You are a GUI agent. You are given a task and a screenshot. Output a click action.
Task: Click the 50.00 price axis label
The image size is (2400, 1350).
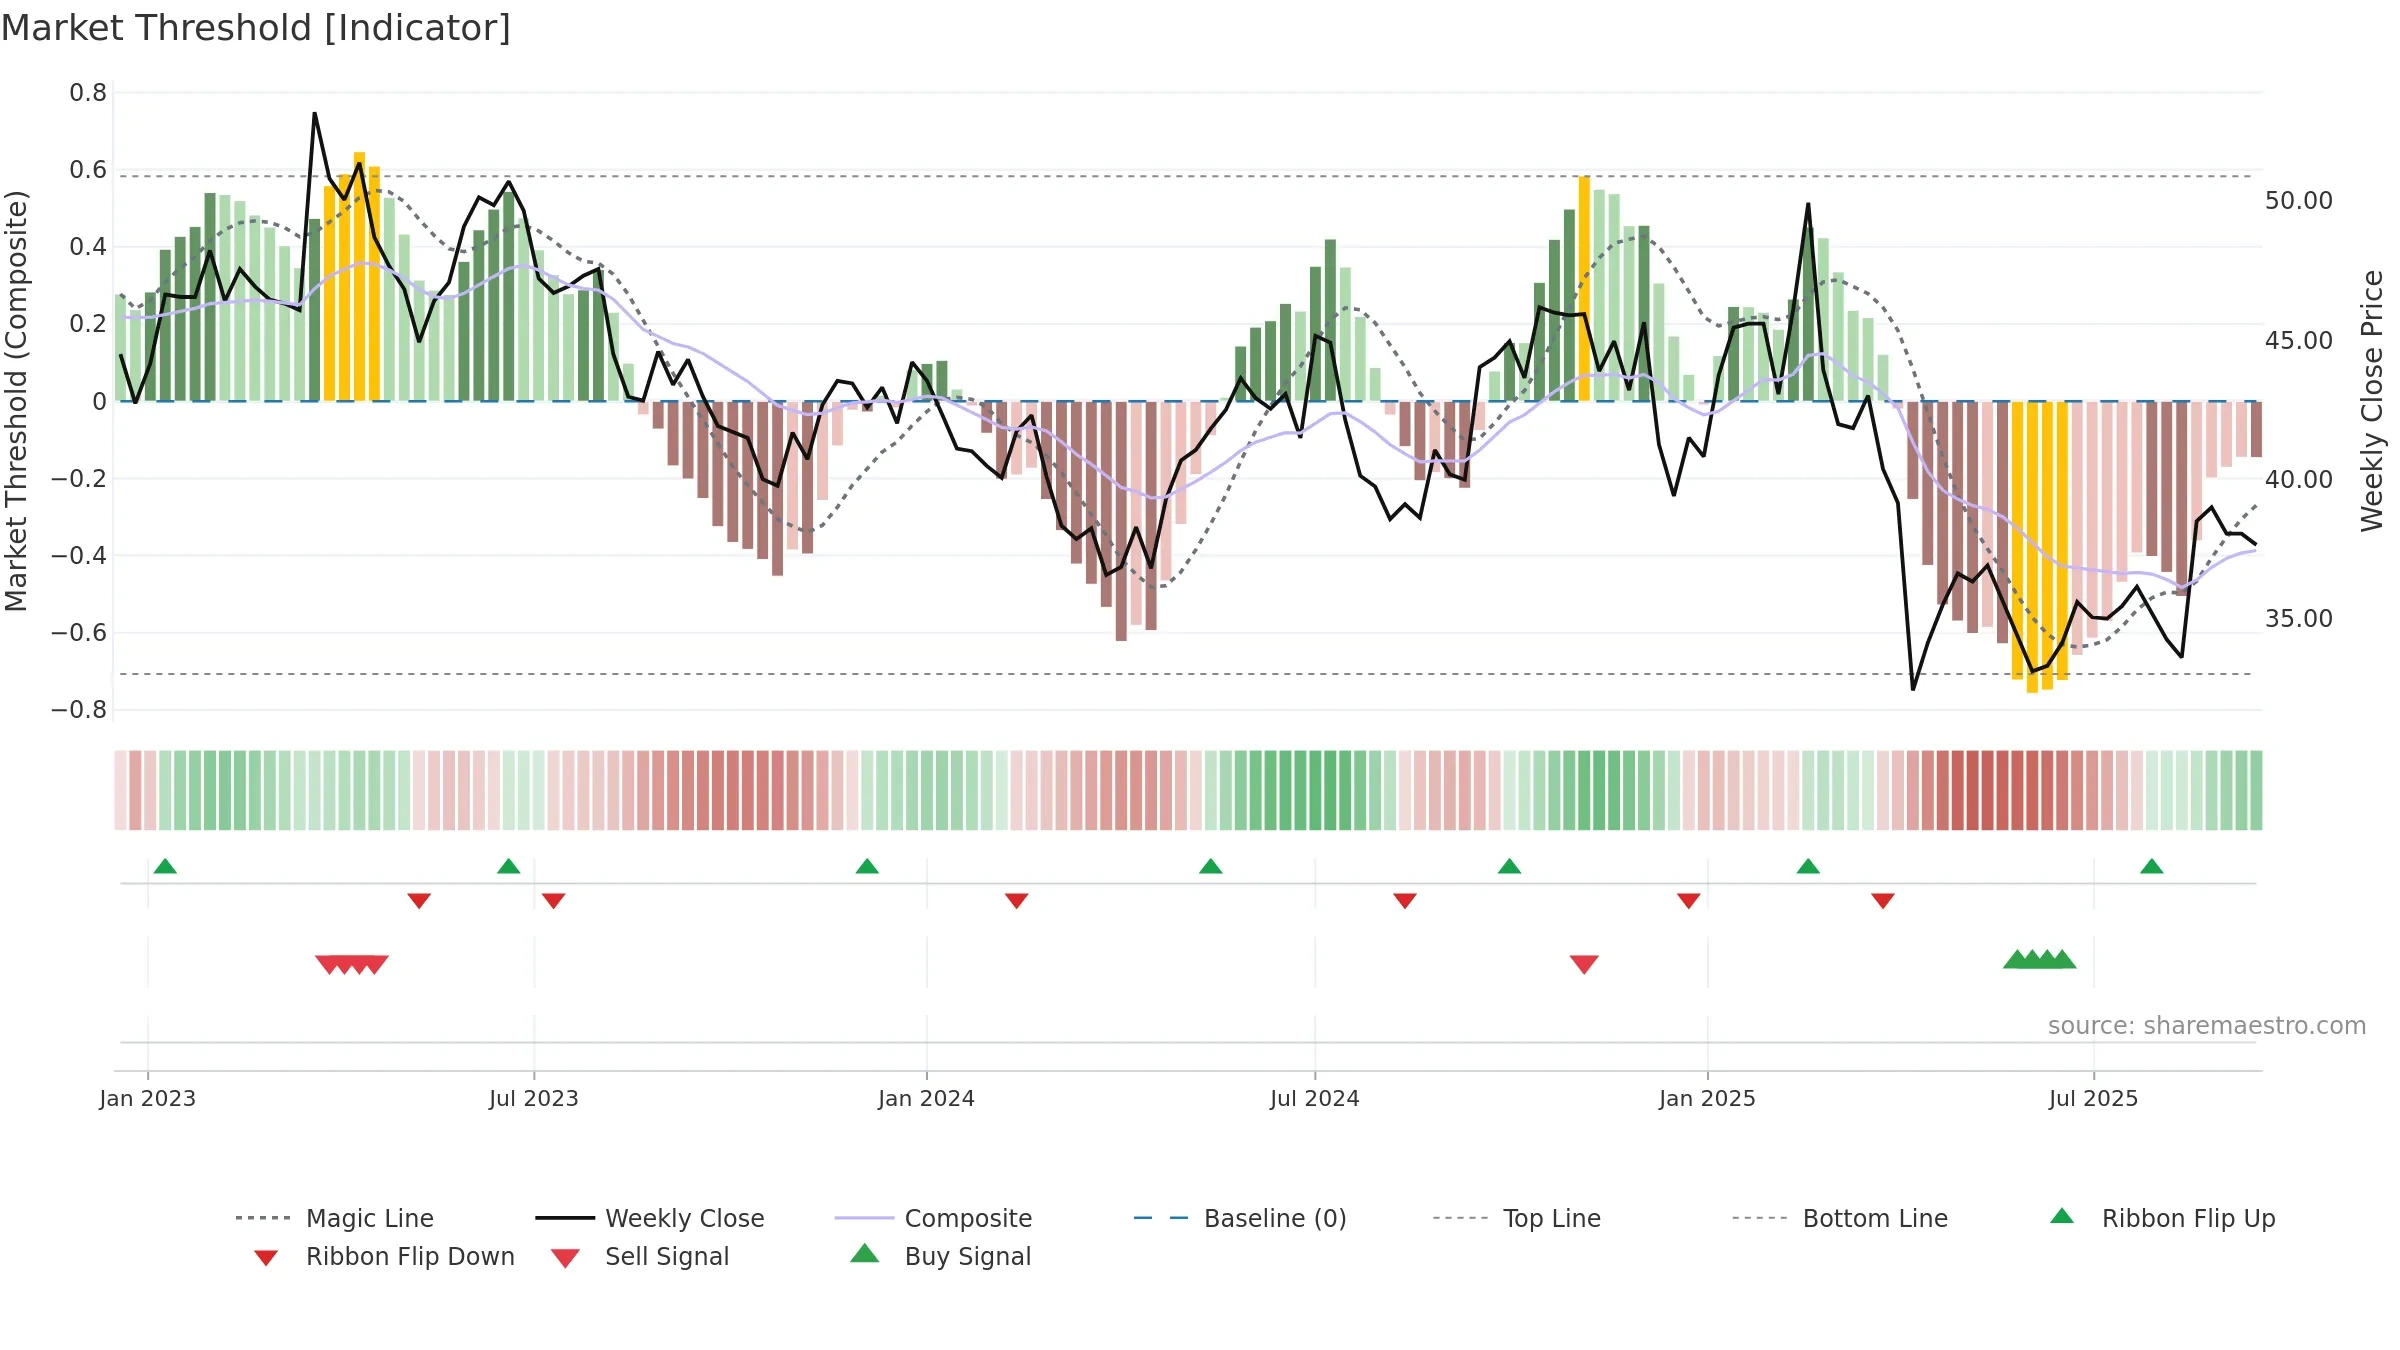[x=2299, y=201]
